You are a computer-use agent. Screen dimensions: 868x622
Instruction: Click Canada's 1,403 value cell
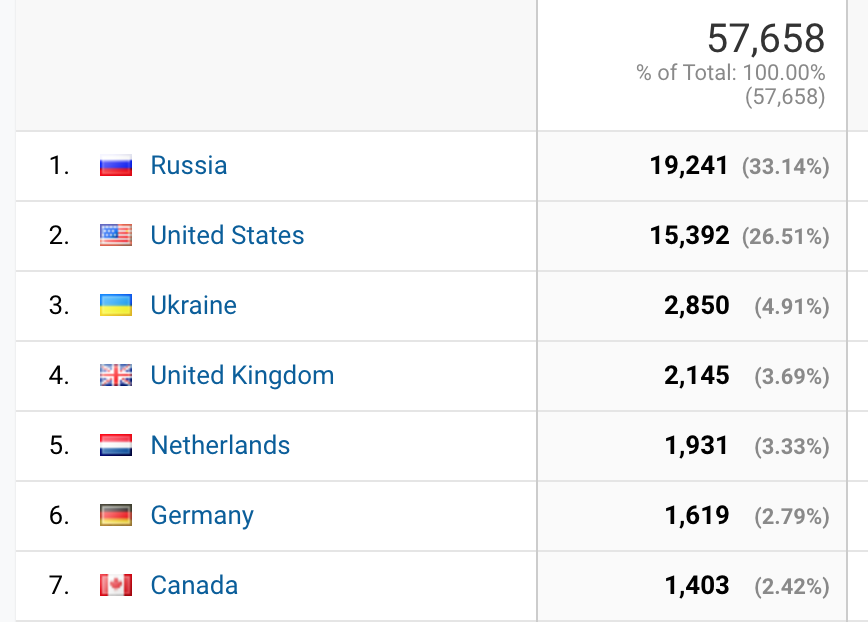(696, 586)
